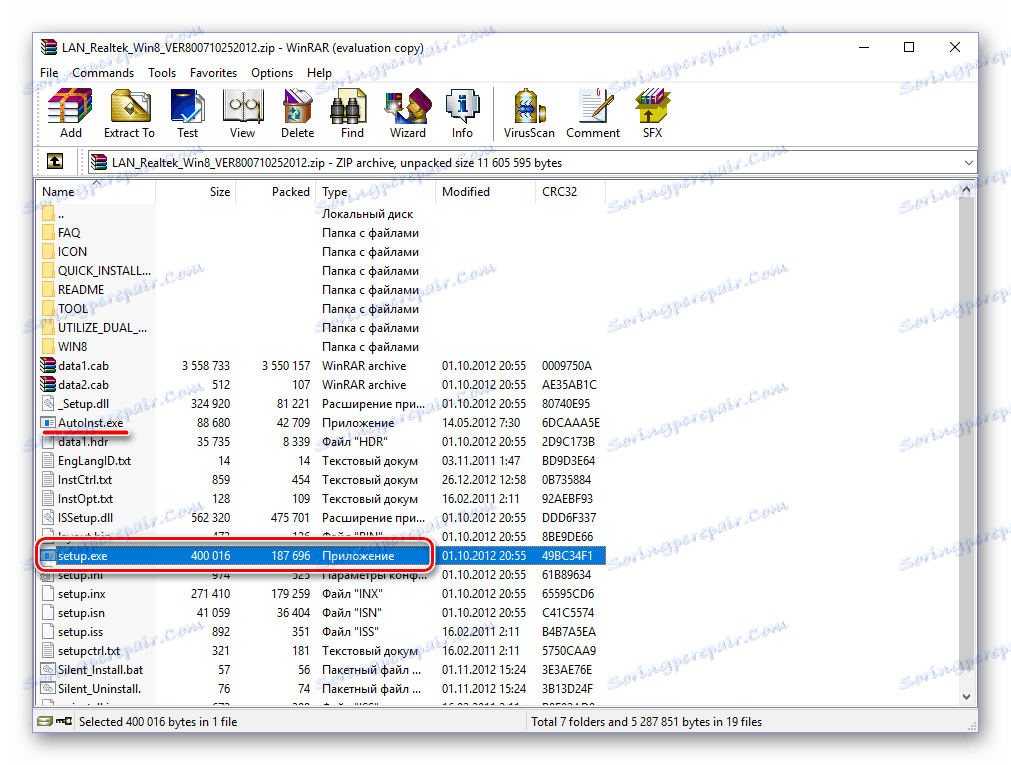Open the Favorites menu
This screenshot has height=765, width=1011.
213,73
